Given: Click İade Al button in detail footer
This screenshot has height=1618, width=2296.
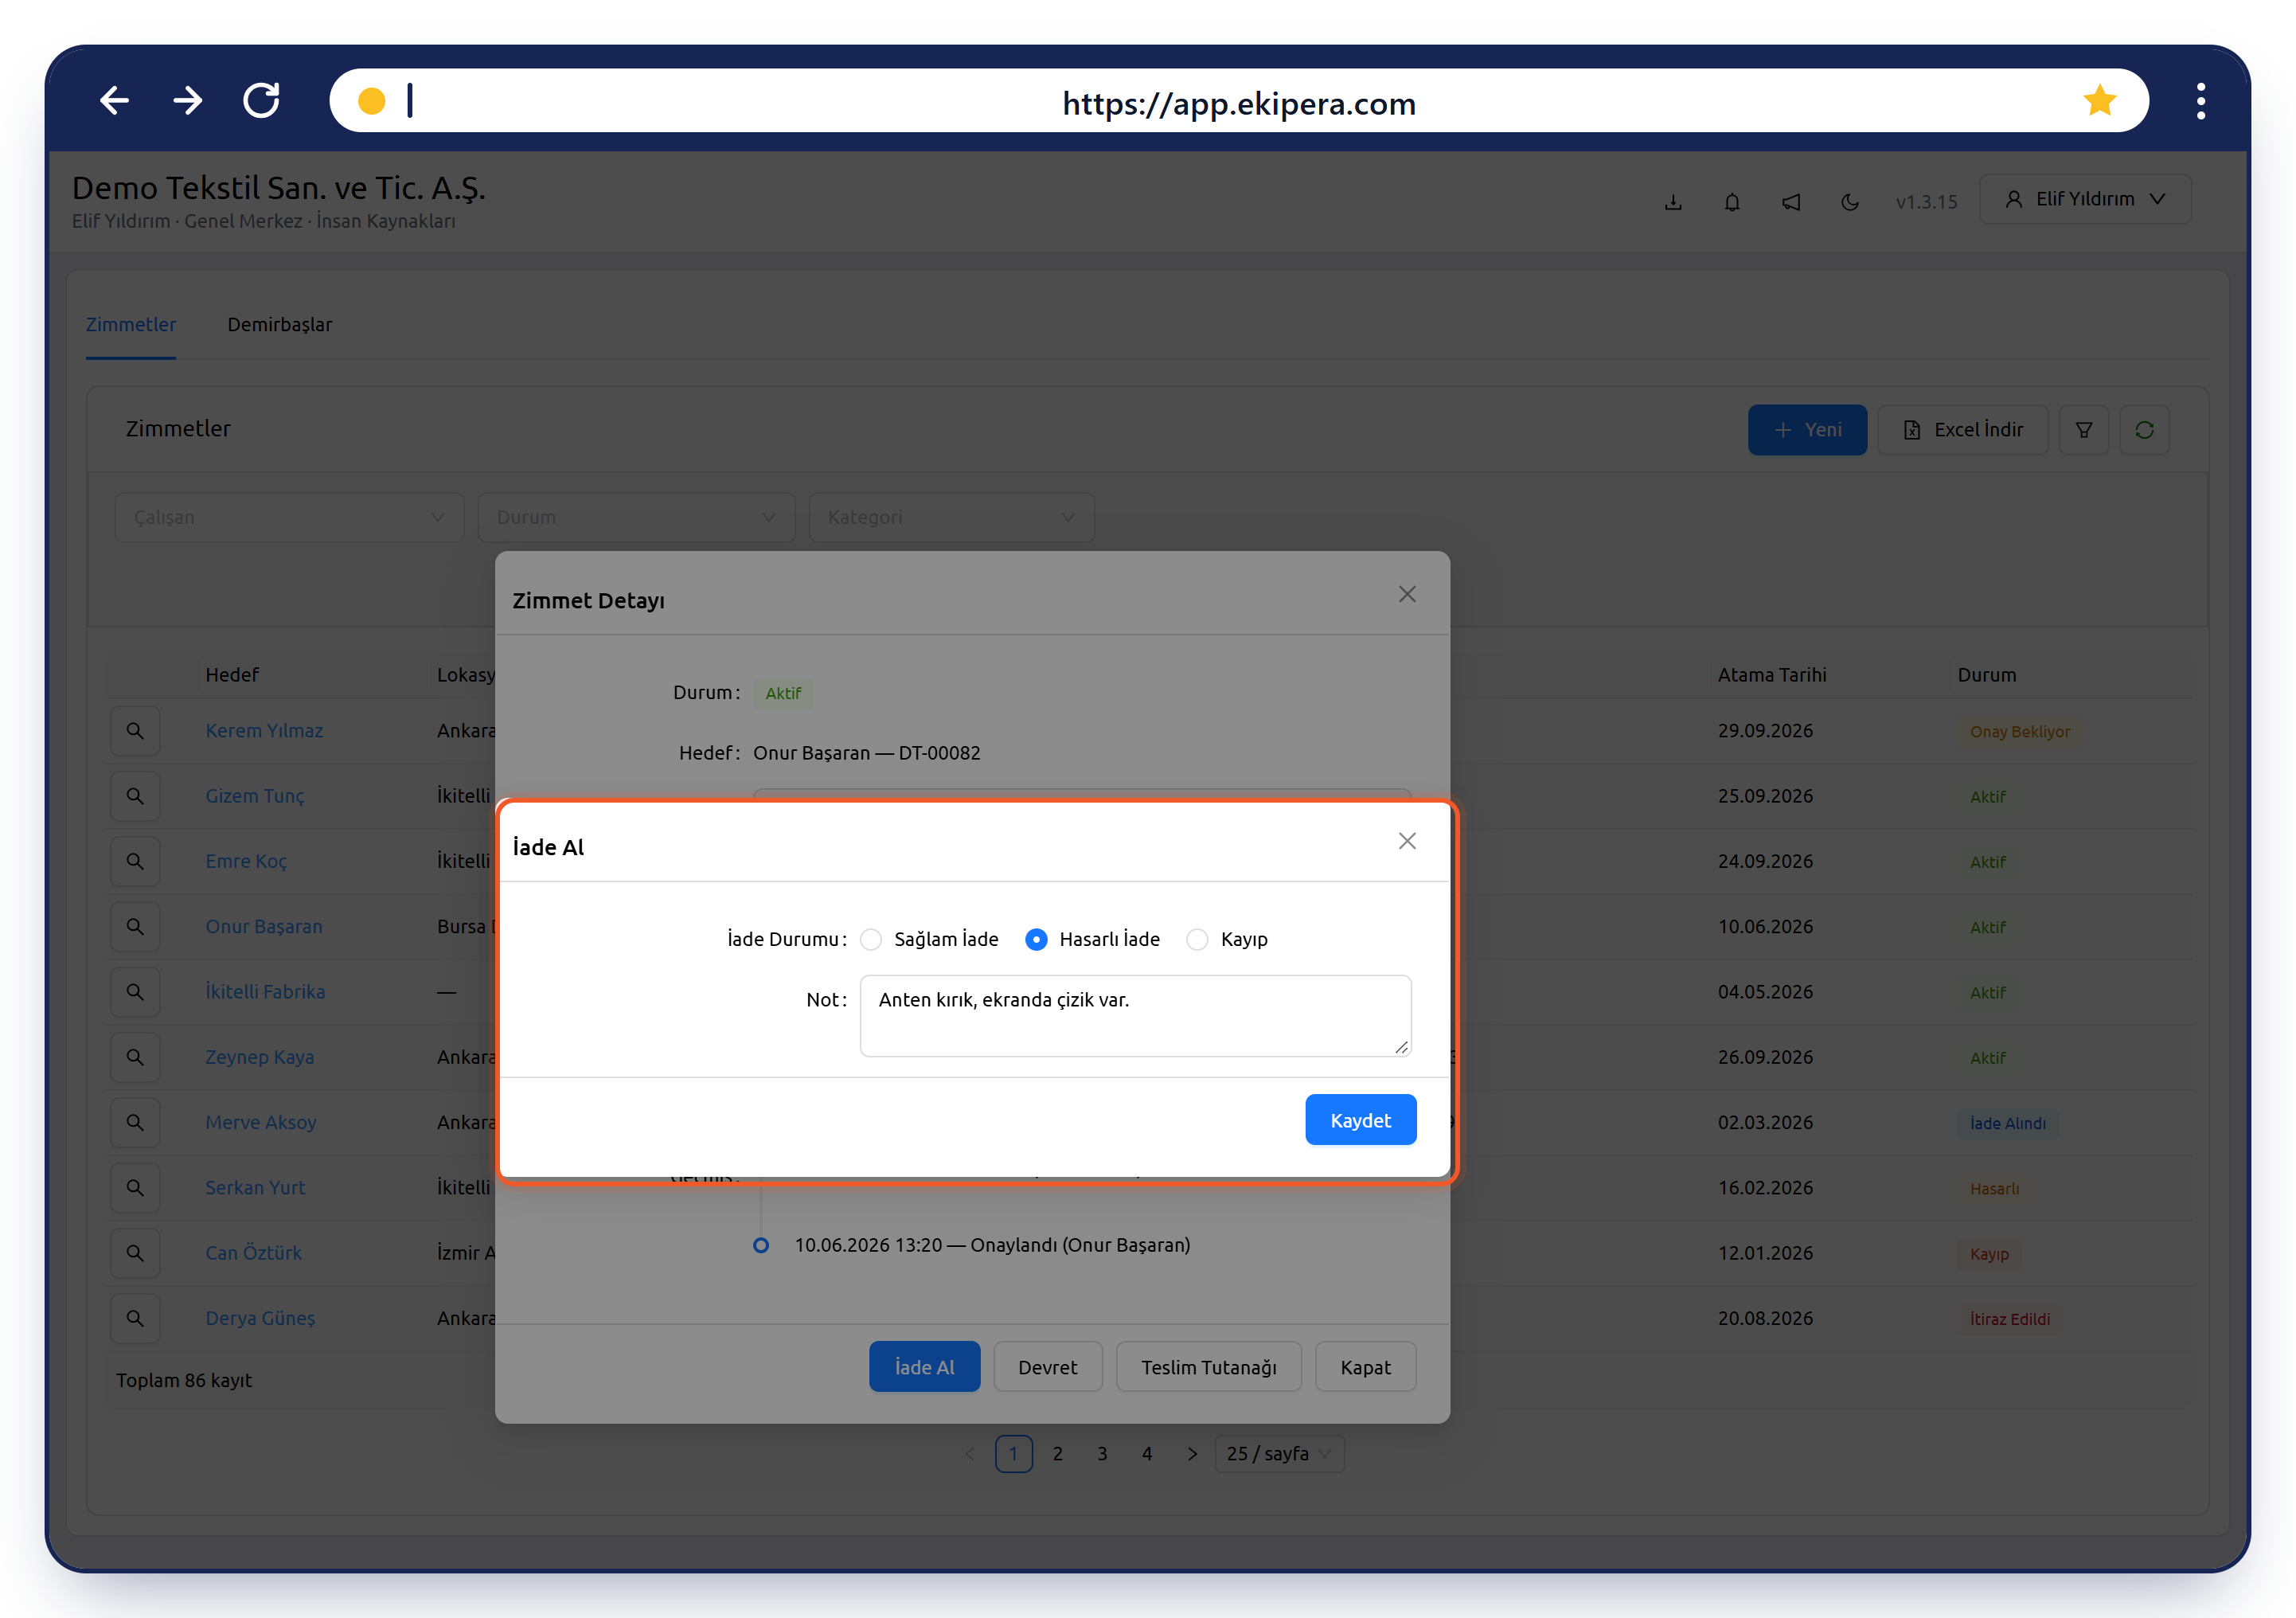Looking at the screenshot, I should click(x=924, y=1367).
